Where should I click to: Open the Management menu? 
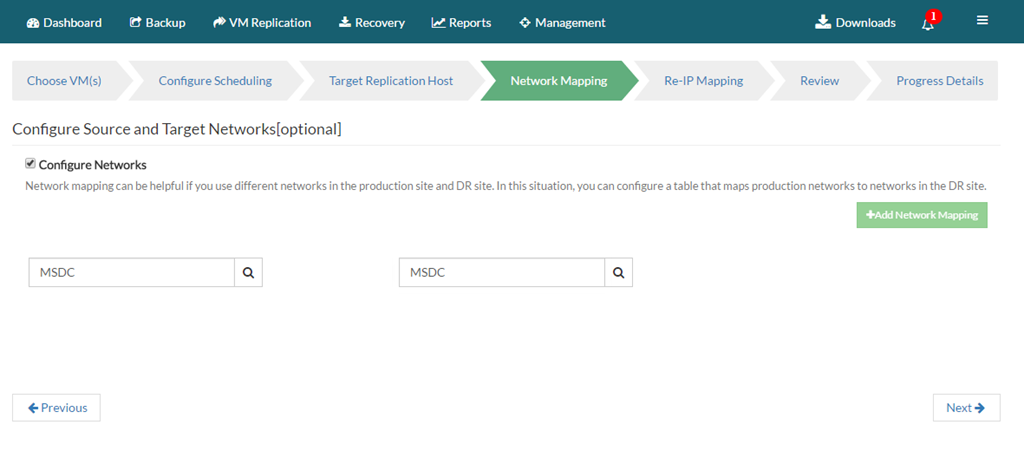[x=562, y=23]
